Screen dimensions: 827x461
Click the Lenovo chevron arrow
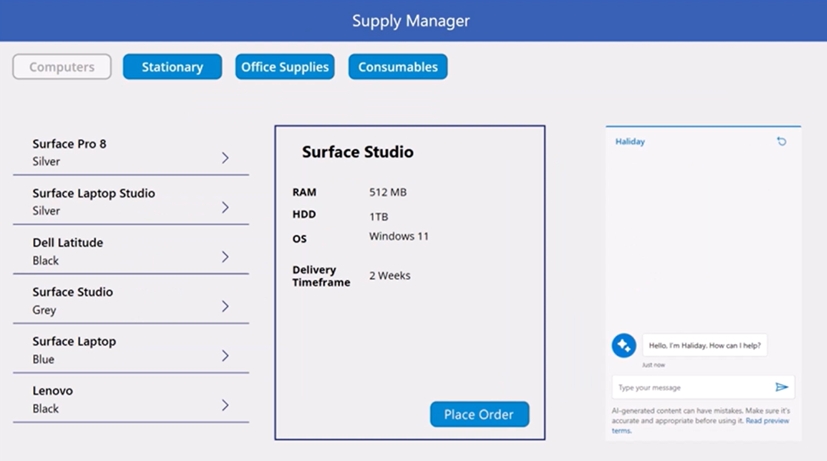click(x=225, y=405)
